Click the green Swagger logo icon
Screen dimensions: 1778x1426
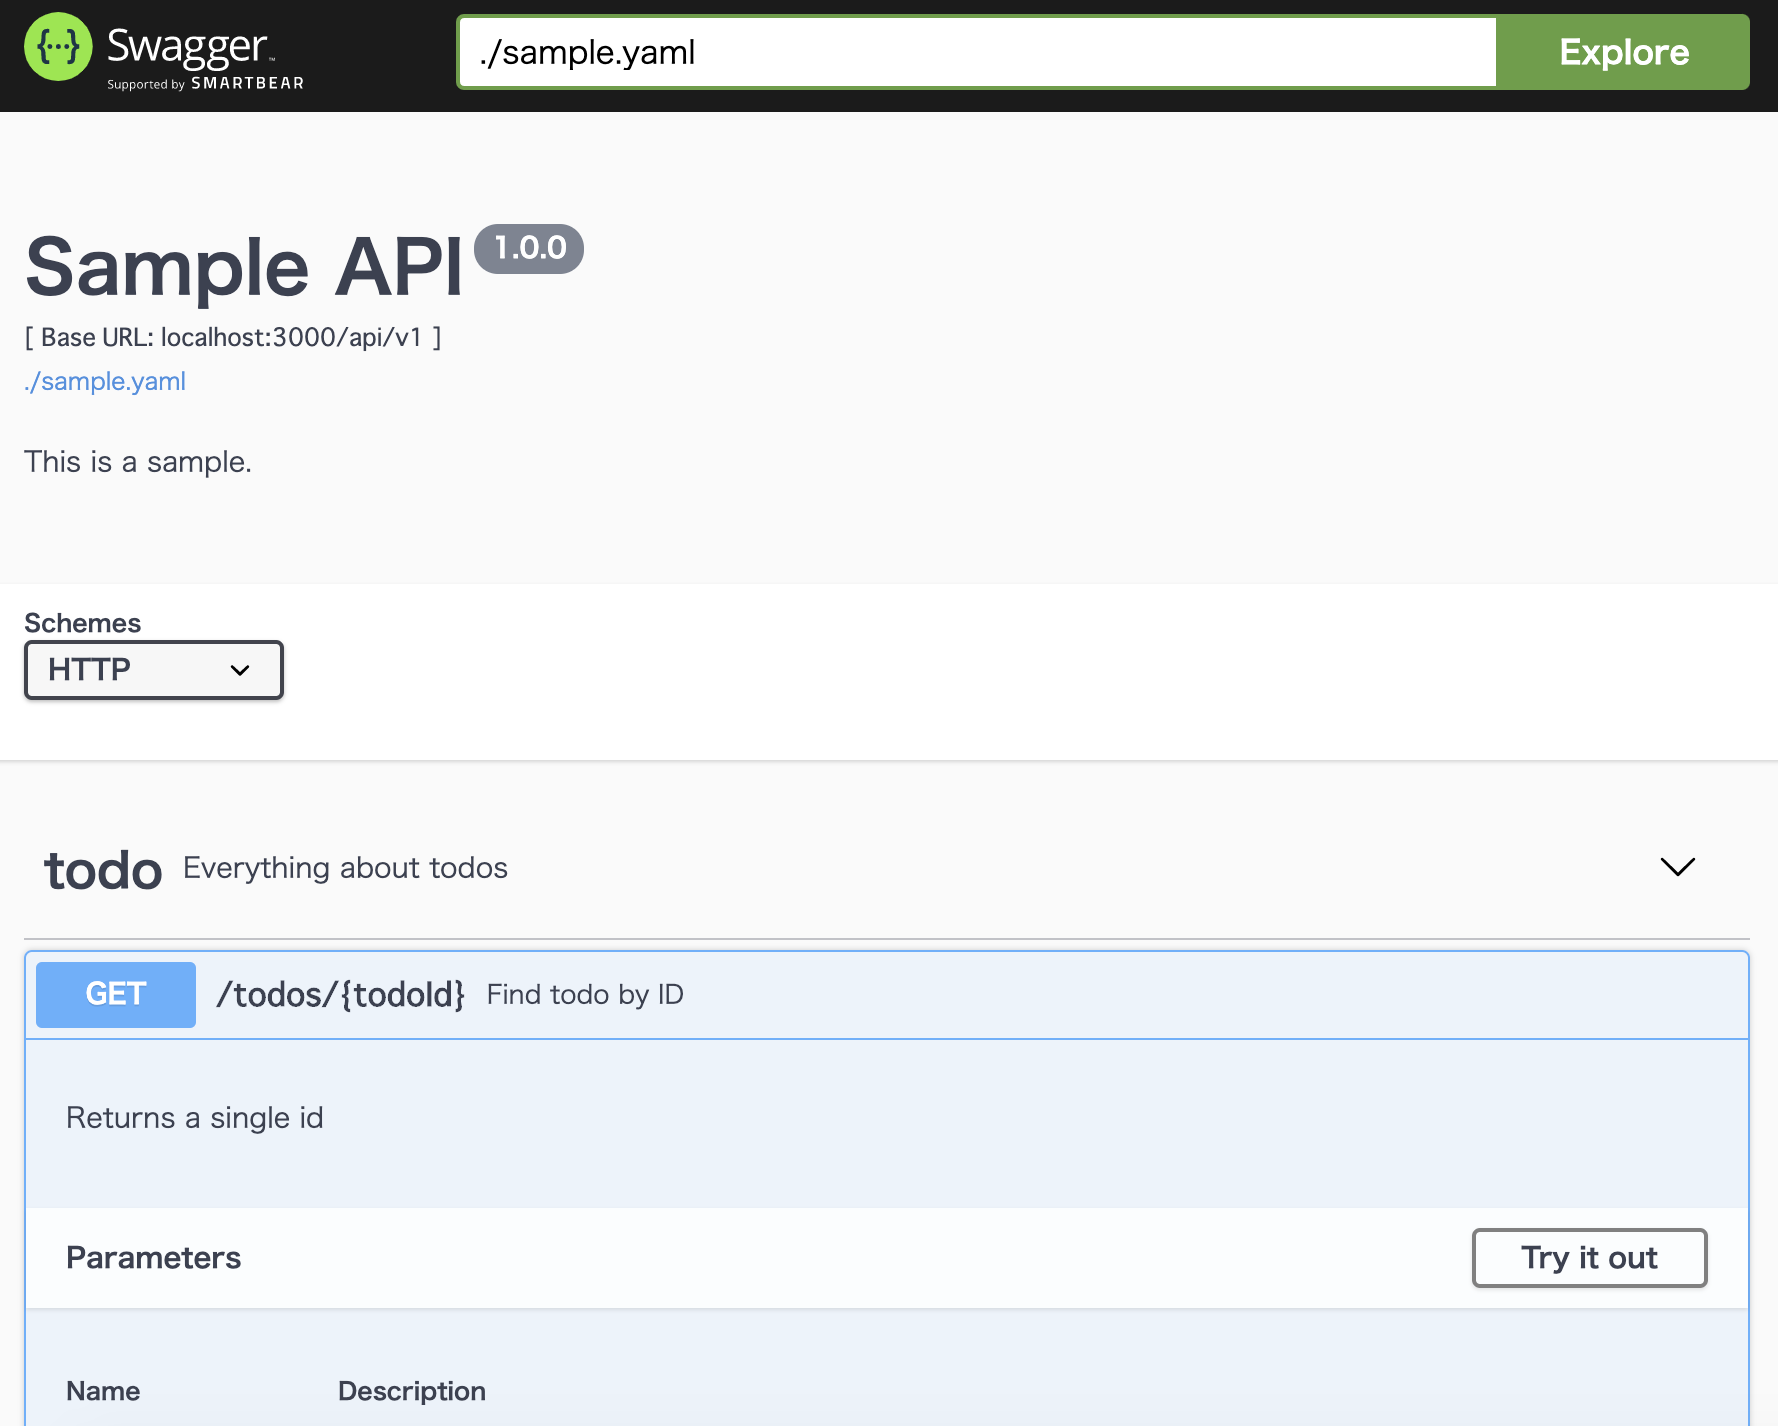pyautogui.click(x=58, y=47)
